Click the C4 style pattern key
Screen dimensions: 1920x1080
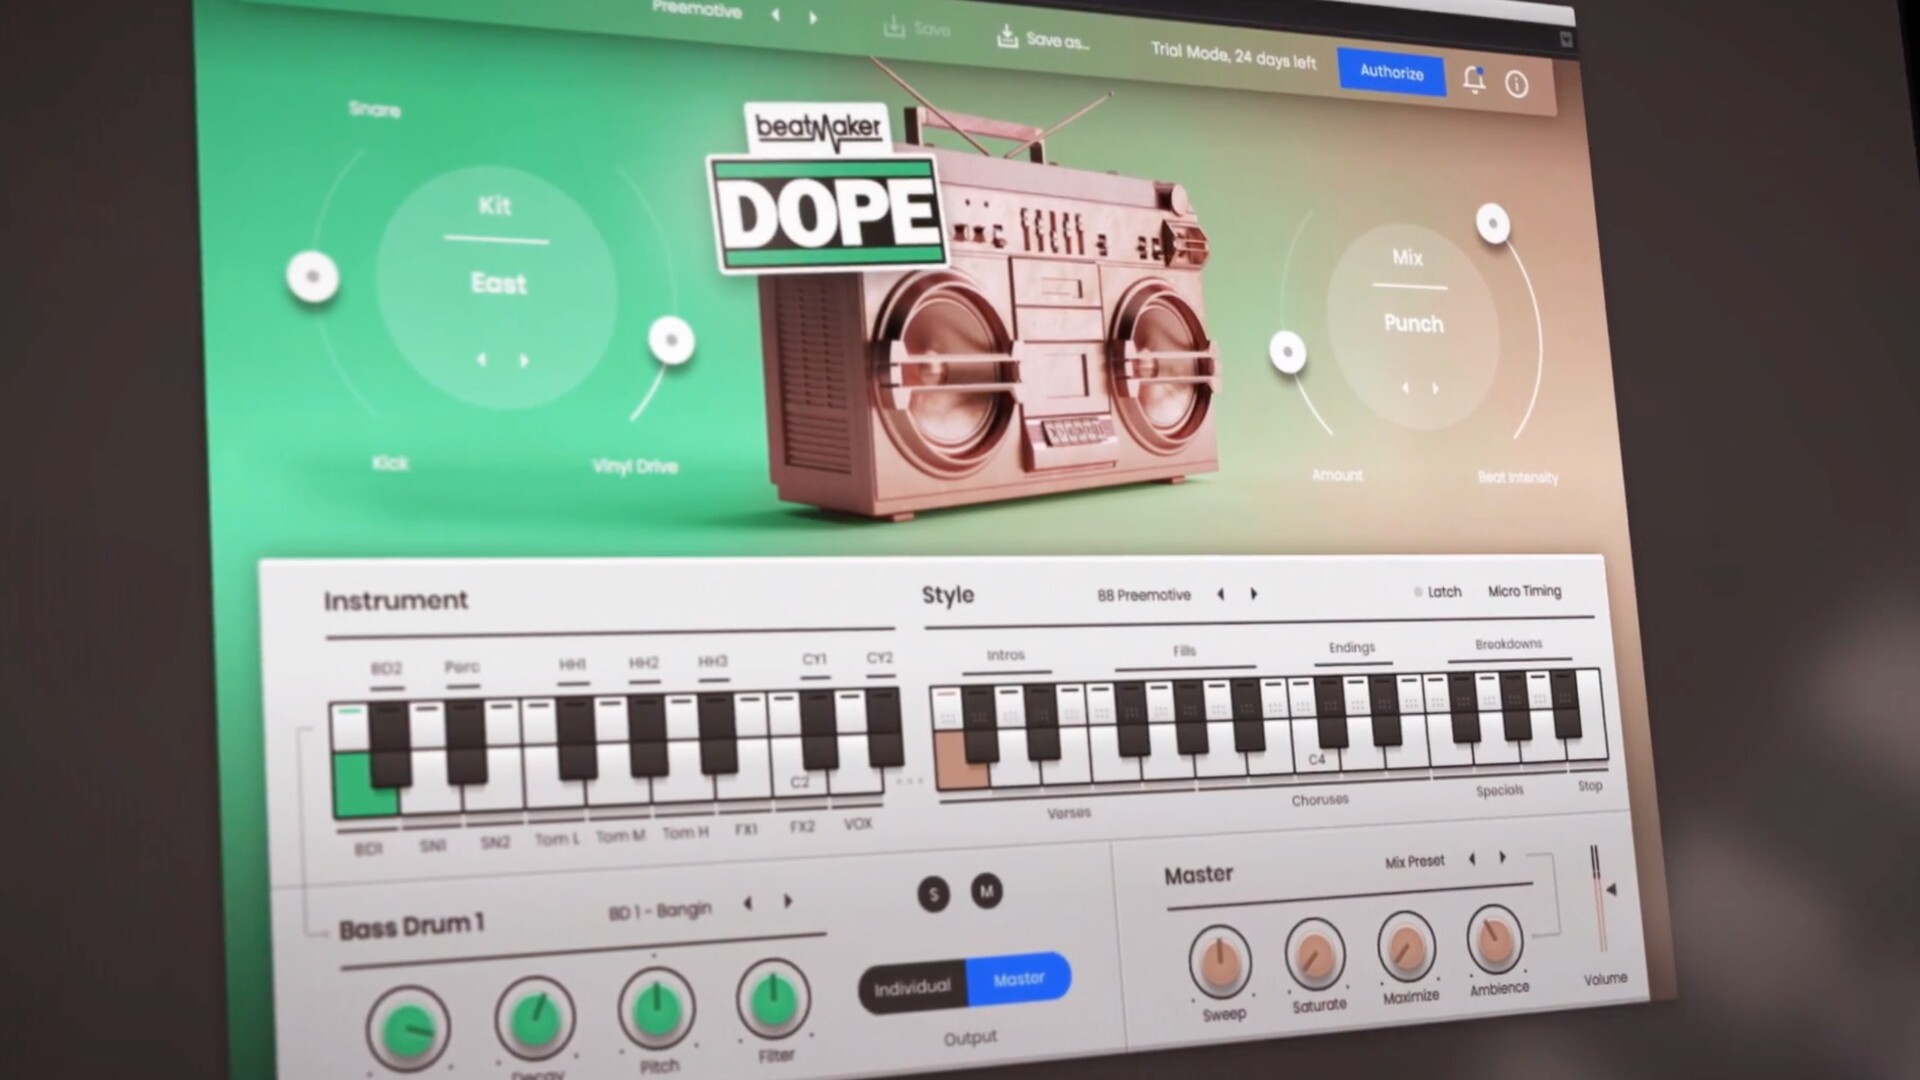1316,759
